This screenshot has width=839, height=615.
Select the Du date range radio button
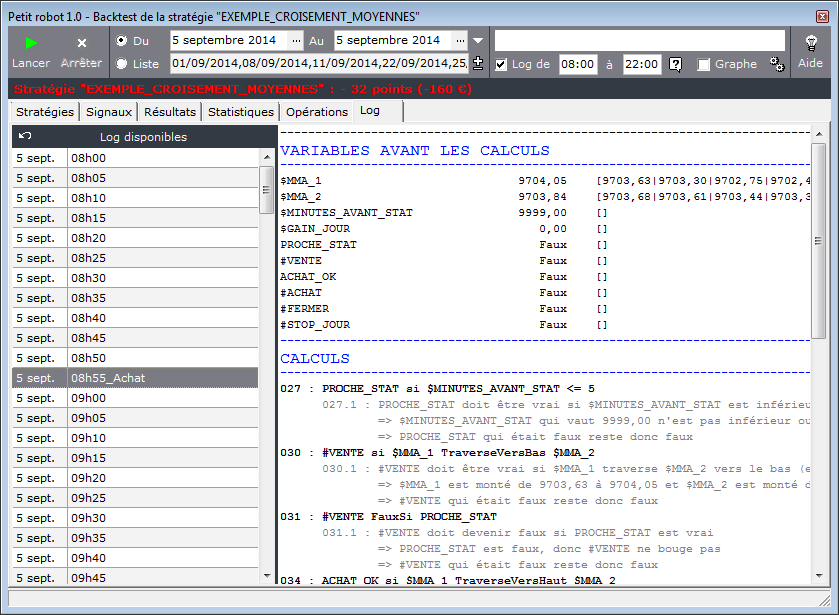[122, 41]
